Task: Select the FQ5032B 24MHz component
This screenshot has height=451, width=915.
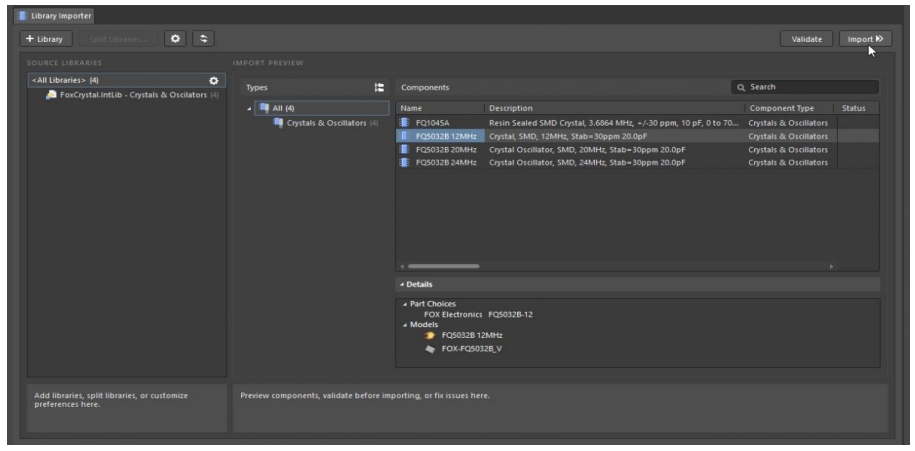Action: (637, 163)
